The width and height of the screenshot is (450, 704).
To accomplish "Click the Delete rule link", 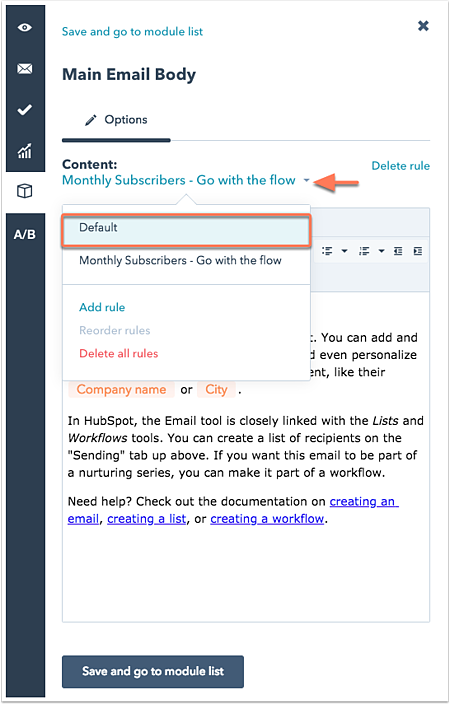I will click(401, 166).
